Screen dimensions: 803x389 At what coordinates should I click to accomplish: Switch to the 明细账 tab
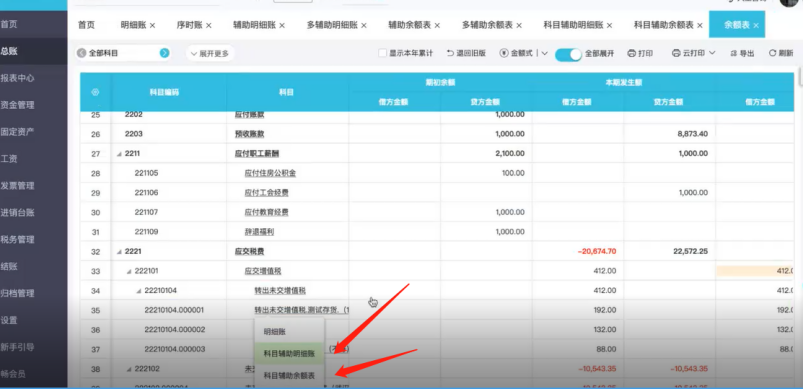click(134, 25)
